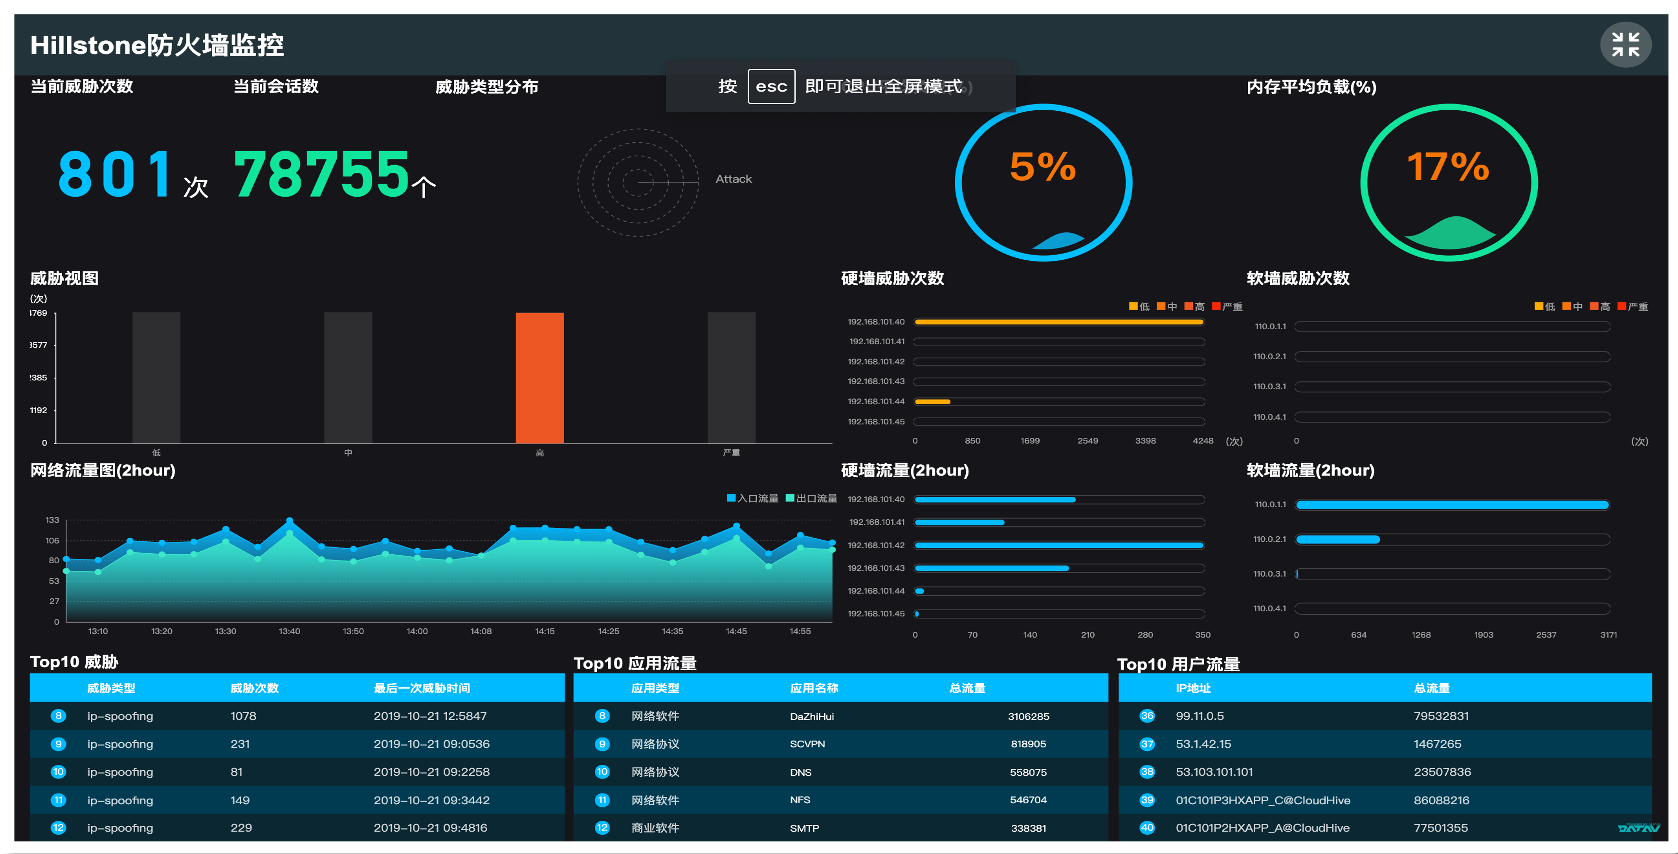Image resolution: width=1678 pixels, height=854 pixels.
Task: Click 110.0.1.1 bar in 软墙流量
Action: tap(1453, 505)
